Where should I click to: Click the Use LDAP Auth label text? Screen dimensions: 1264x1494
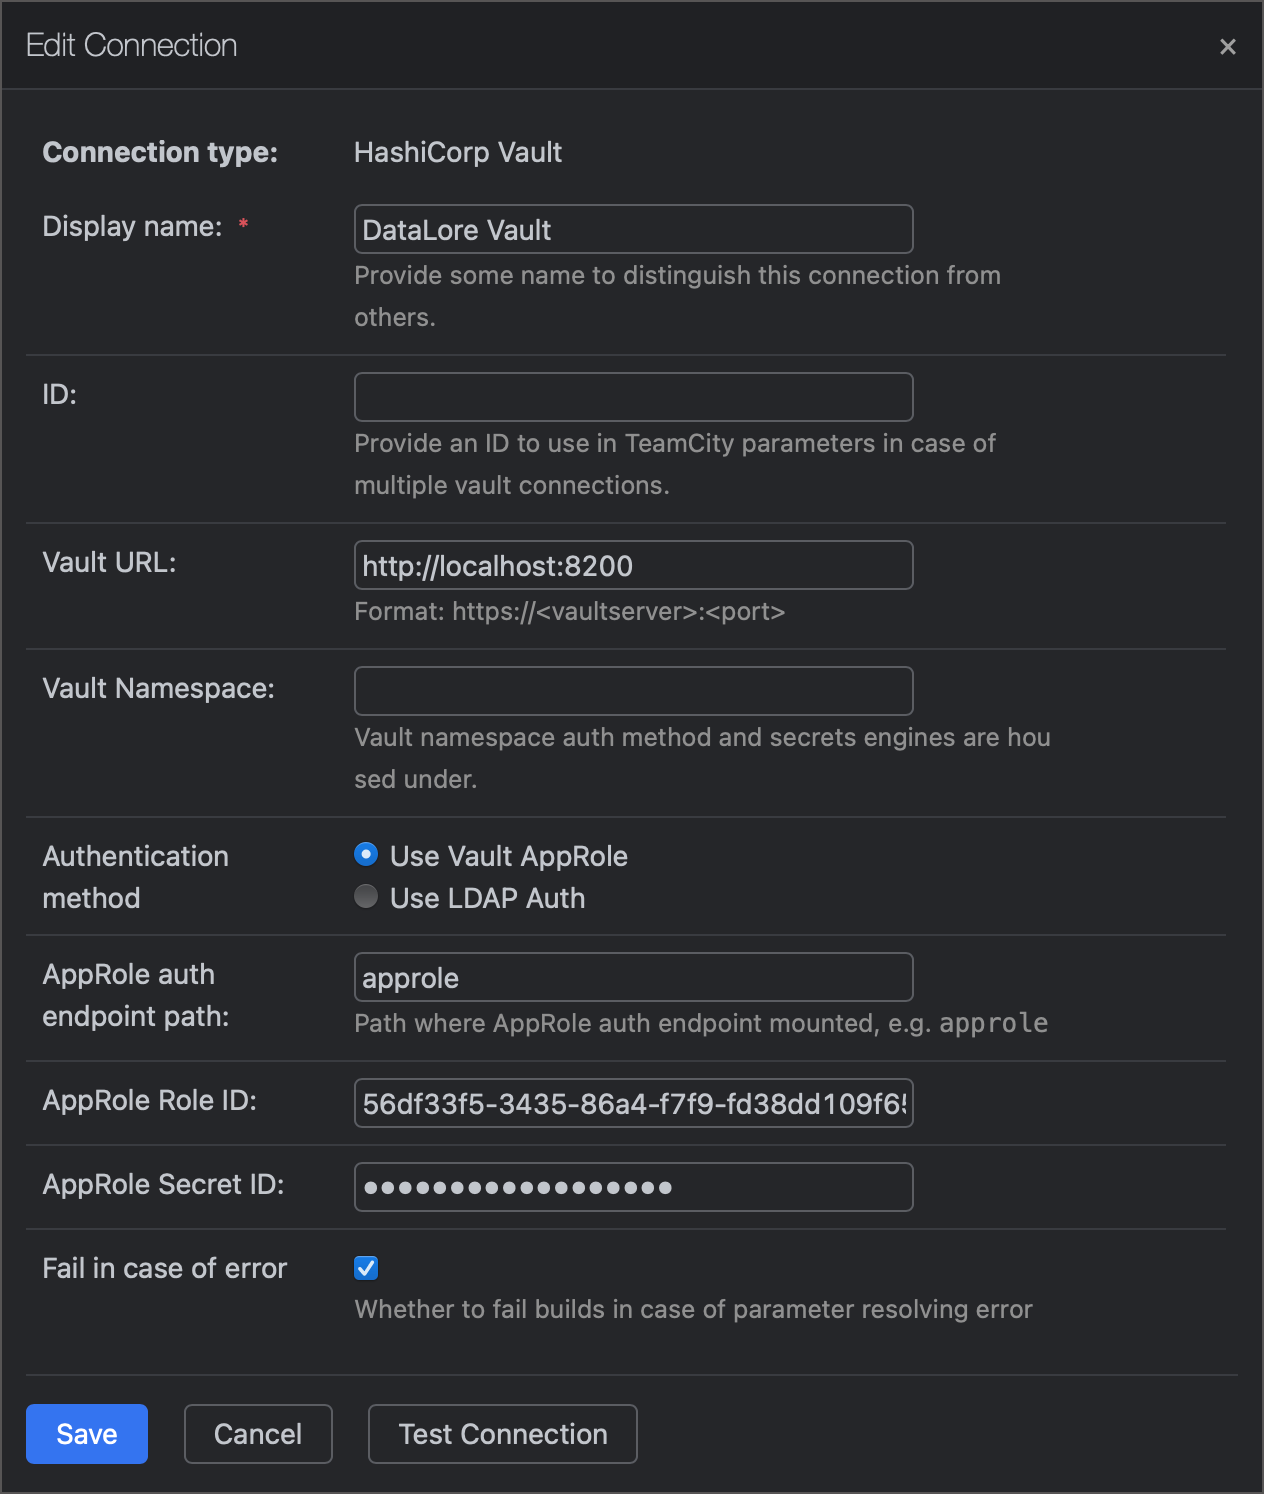point(487,898)
